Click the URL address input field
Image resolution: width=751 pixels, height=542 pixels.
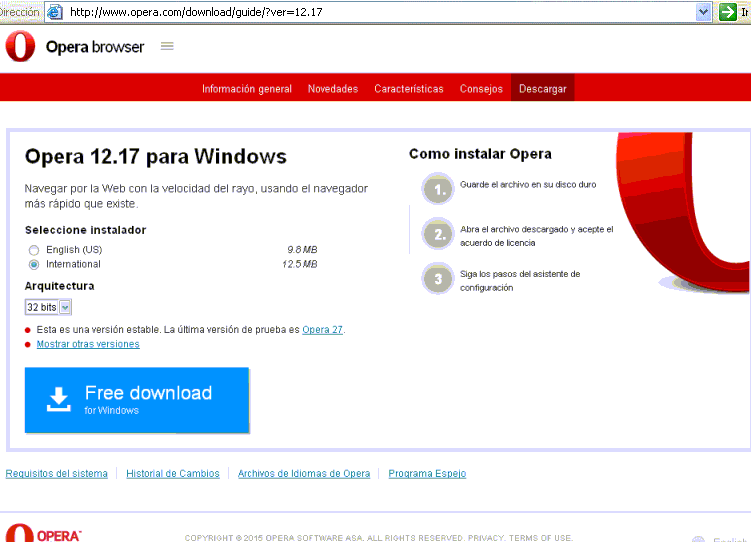pos(378,12)
